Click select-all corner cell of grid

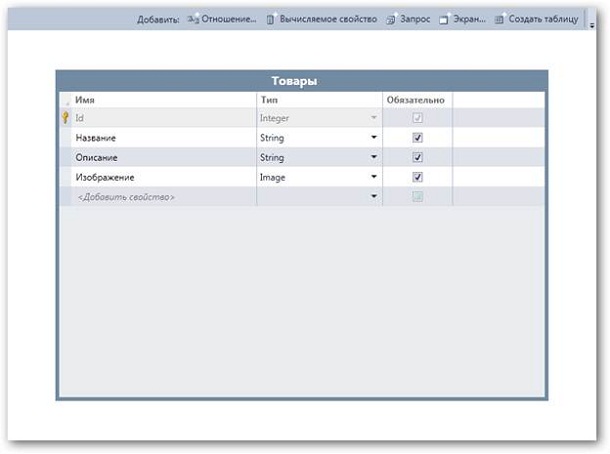click(65, 100)
